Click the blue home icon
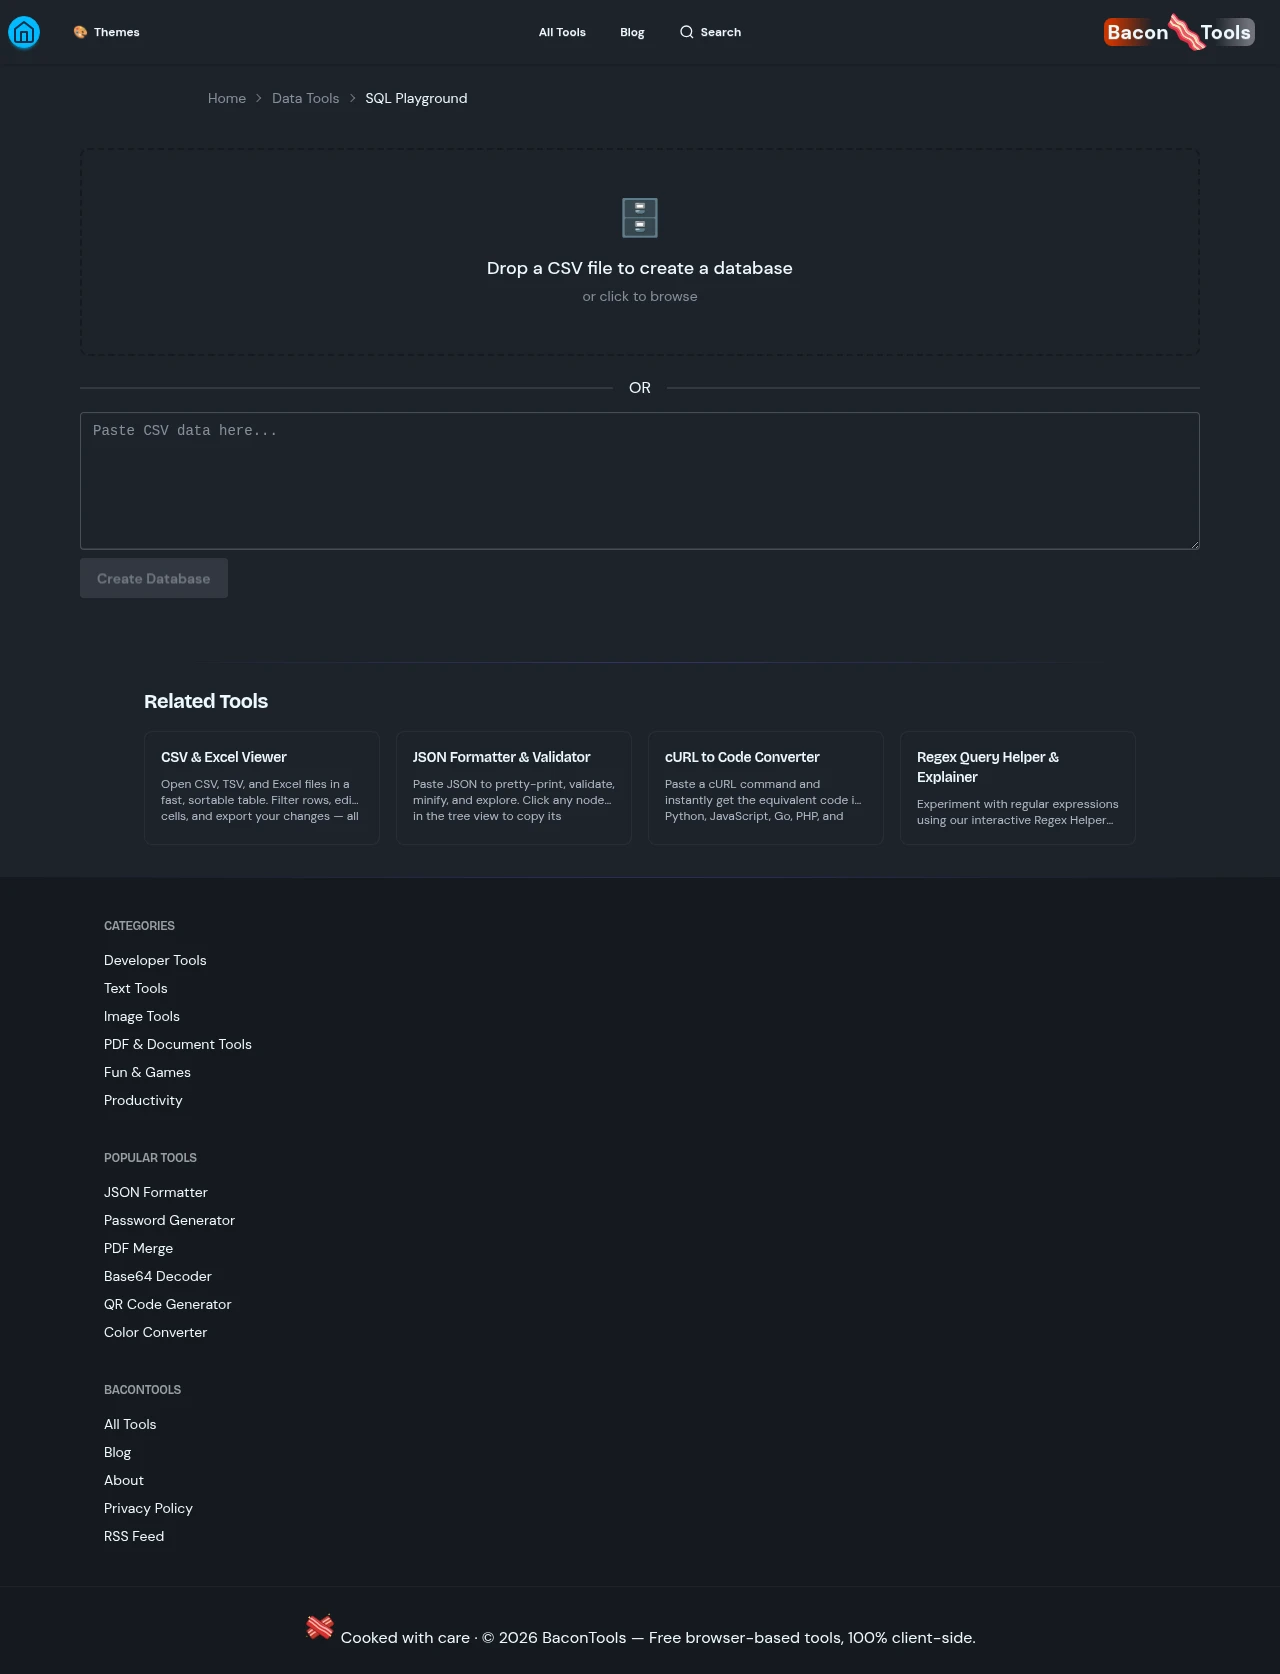This screenshot has height=1674, width=1280. coord(24,32)
